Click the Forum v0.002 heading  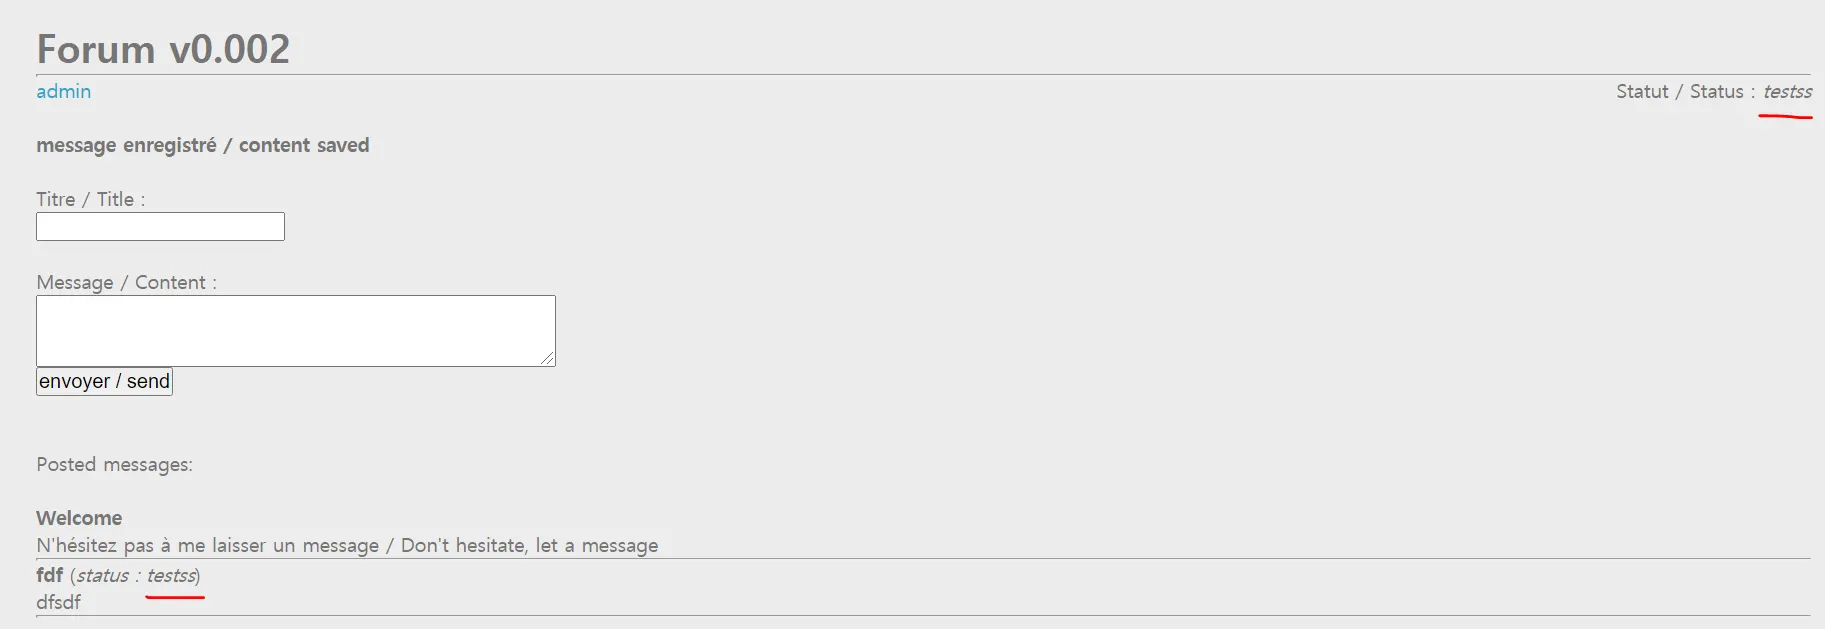point(163,49)
